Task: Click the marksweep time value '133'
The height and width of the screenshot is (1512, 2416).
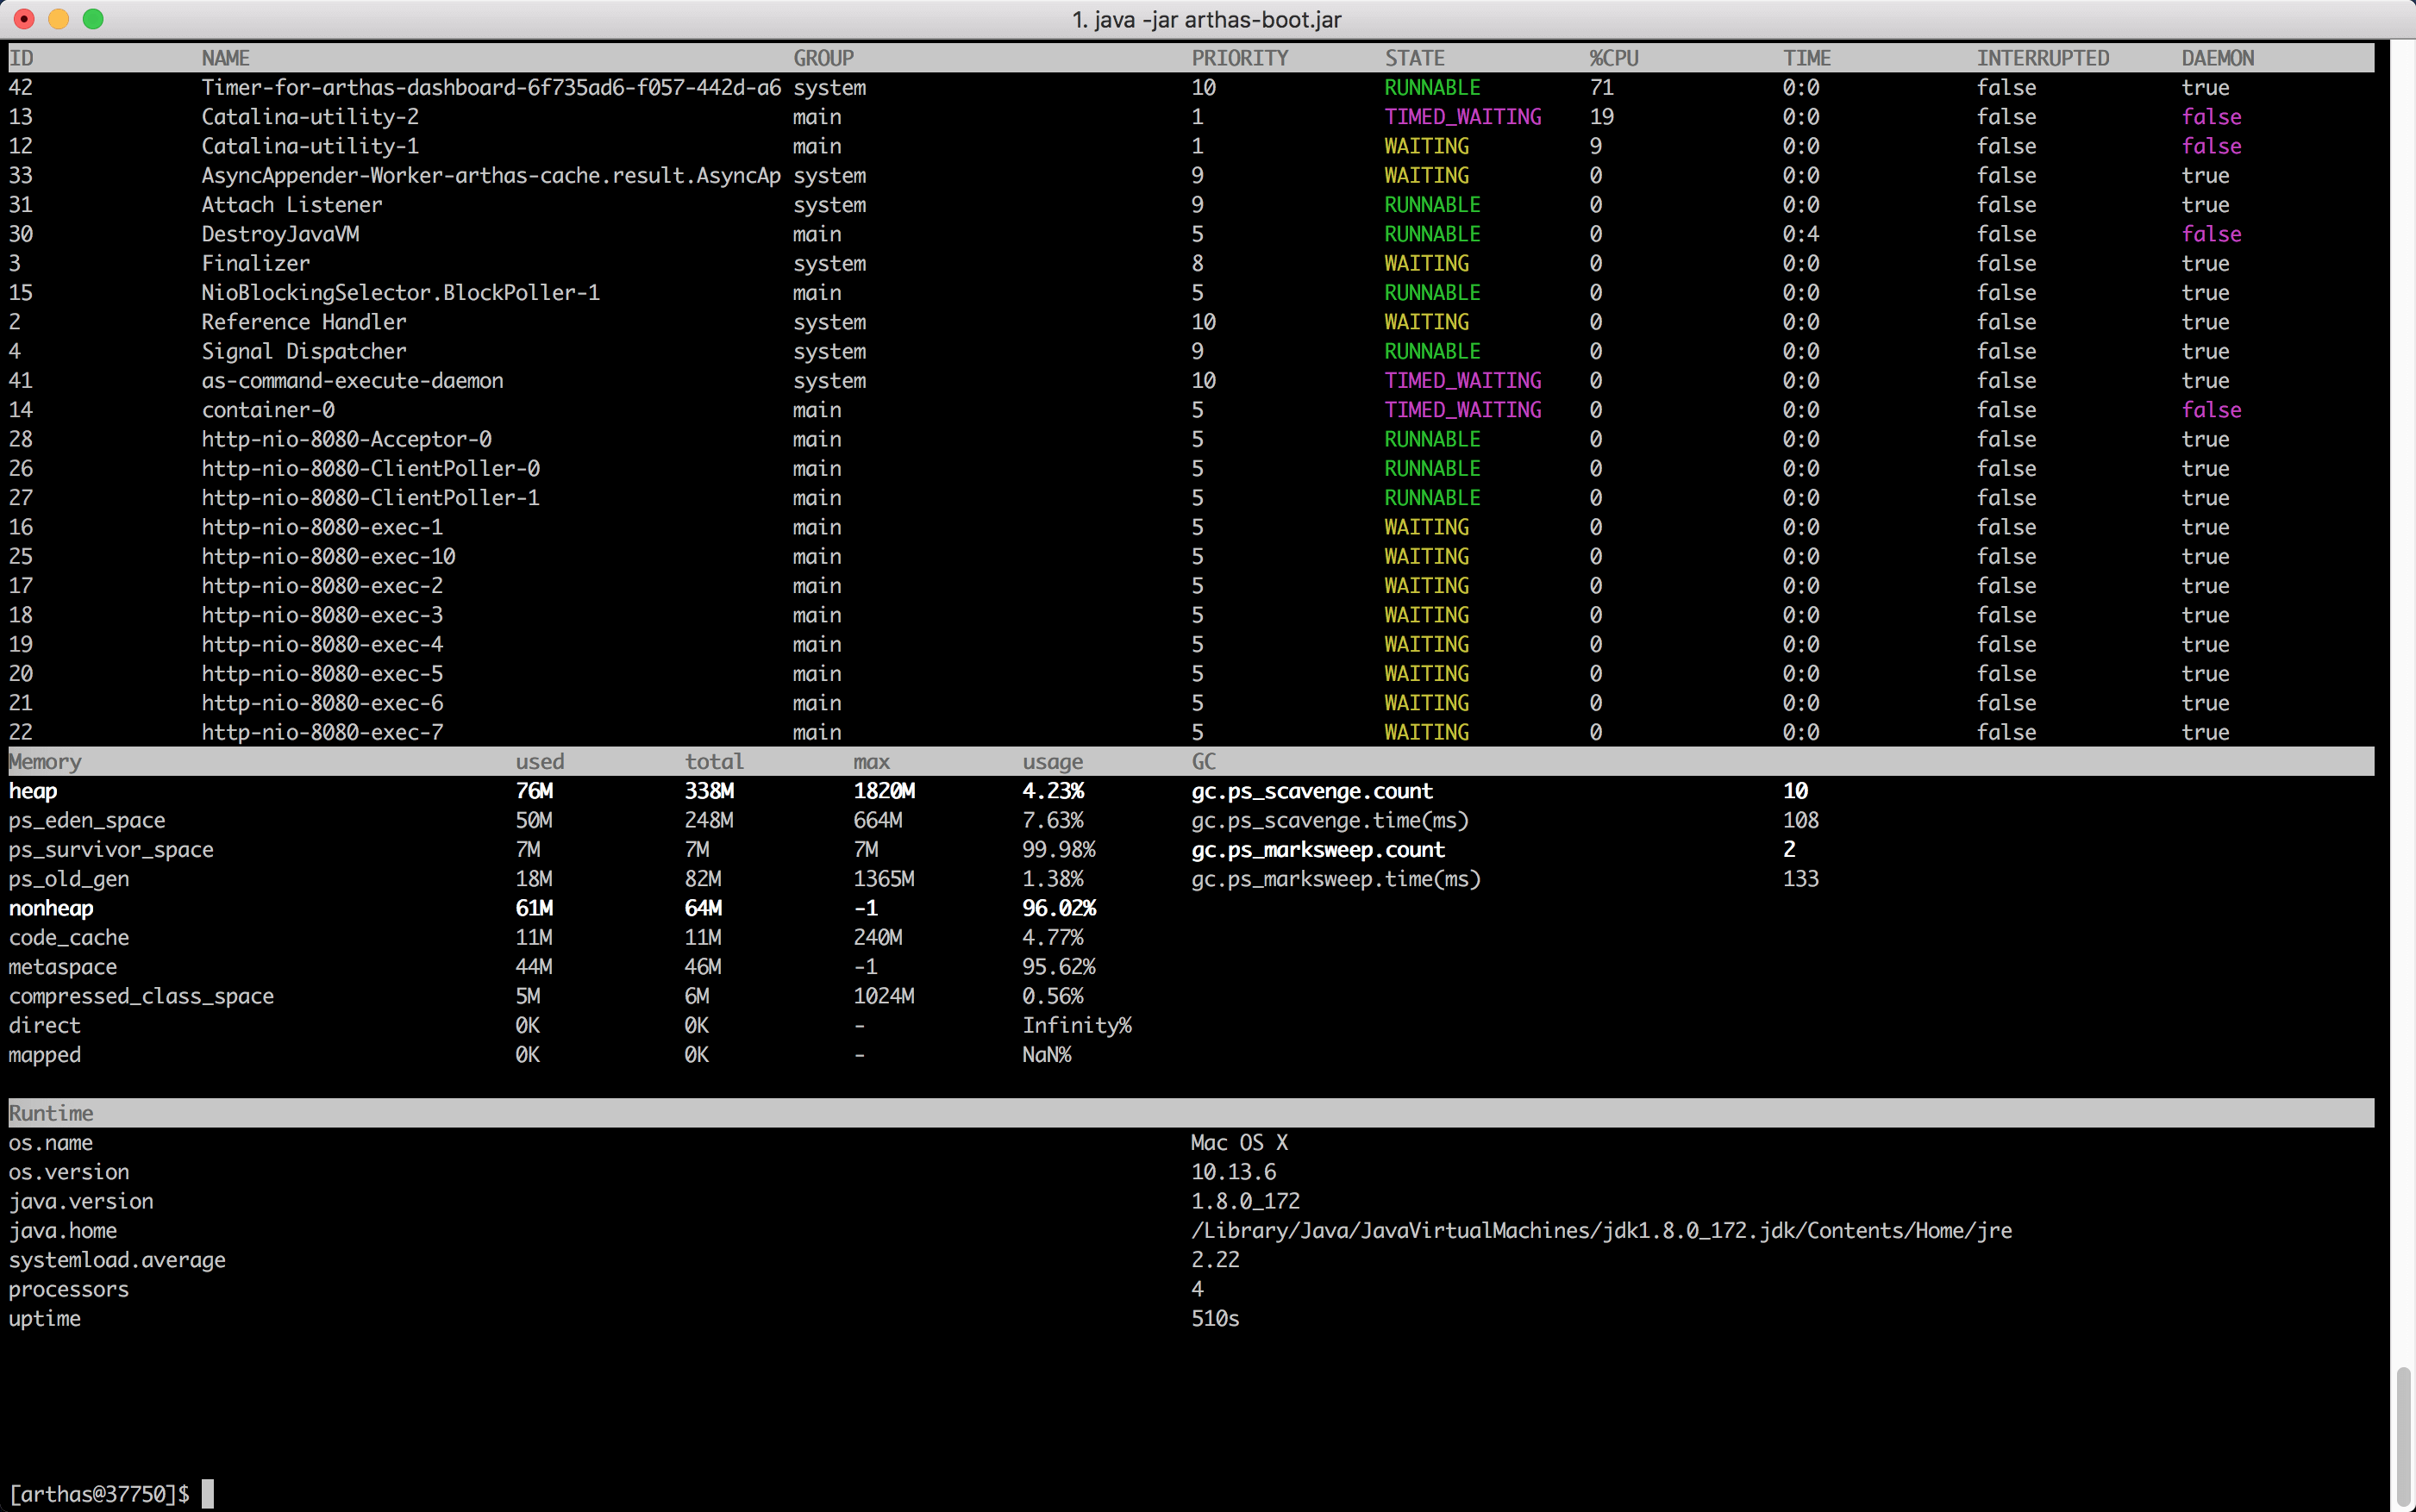Action: pos(1800,879)
